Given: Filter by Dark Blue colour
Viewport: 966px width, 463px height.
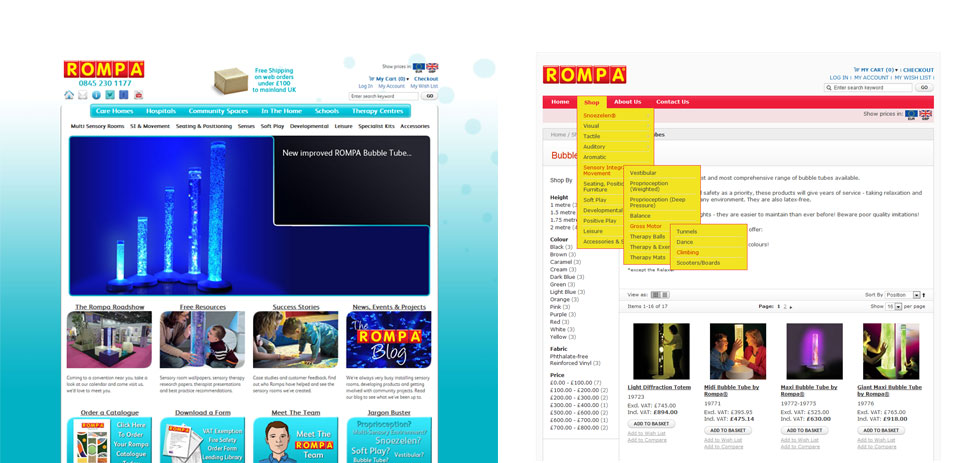Looking at the screenshot, I should tap(562, 277).
